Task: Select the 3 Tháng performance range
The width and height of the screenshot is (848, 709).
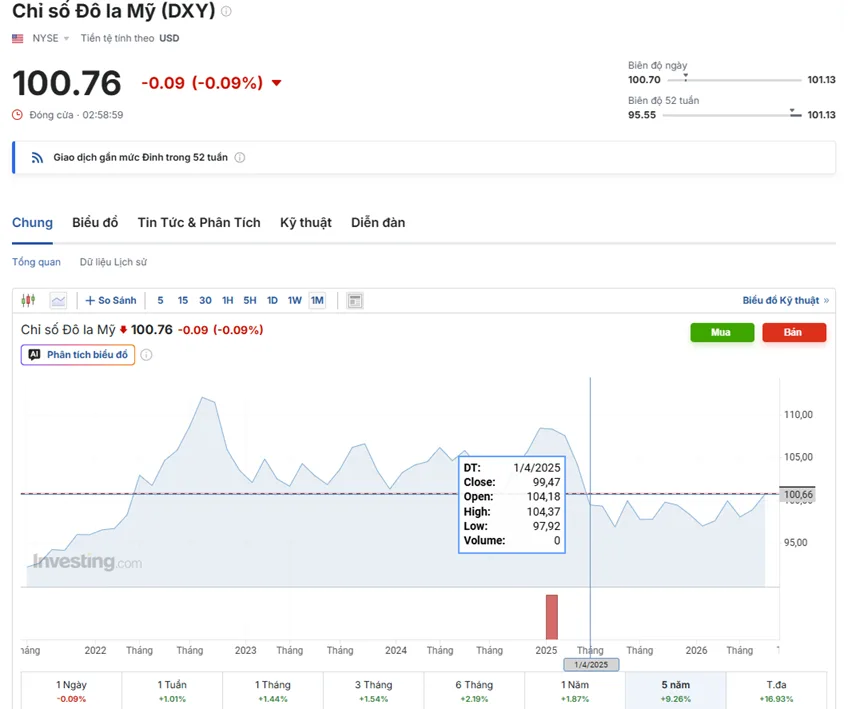Action: (x=374, y=691)
